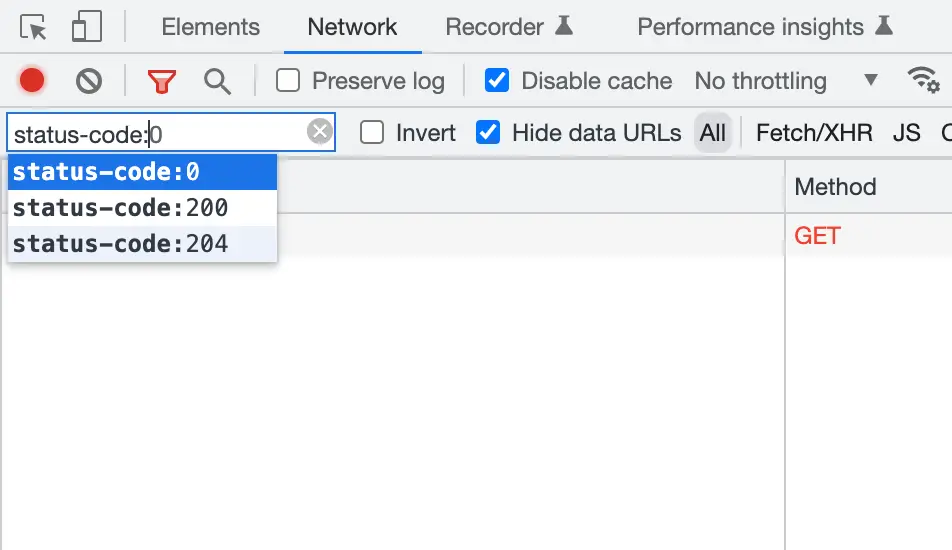Image resolution: width=952 pixels, height=550 pixels.
Task: Enable the Preserve log checkbox
Action: 288,81
